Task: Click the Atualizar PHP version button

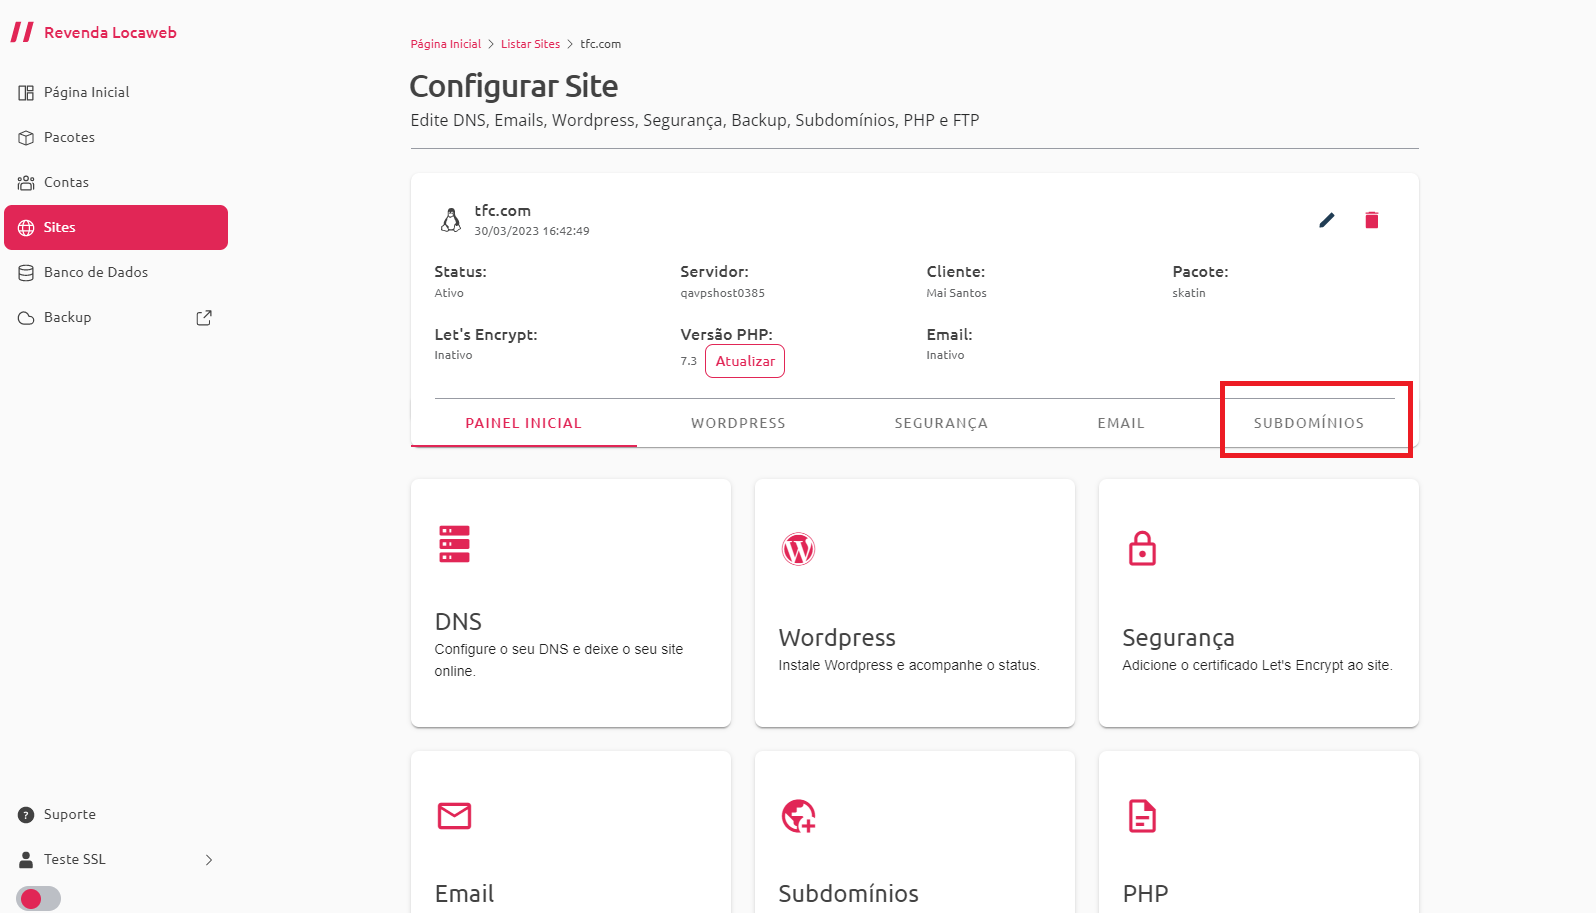Action: tap(745, 361)
